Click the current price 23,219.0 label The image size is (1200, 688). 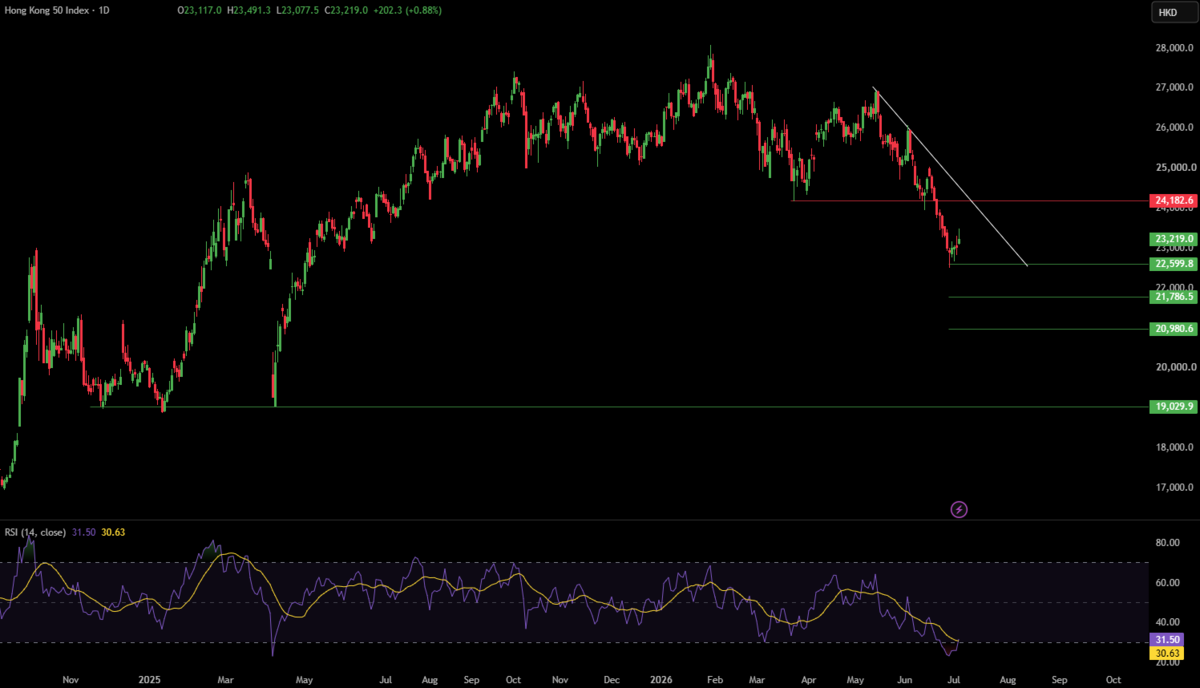coord(1174,239)
